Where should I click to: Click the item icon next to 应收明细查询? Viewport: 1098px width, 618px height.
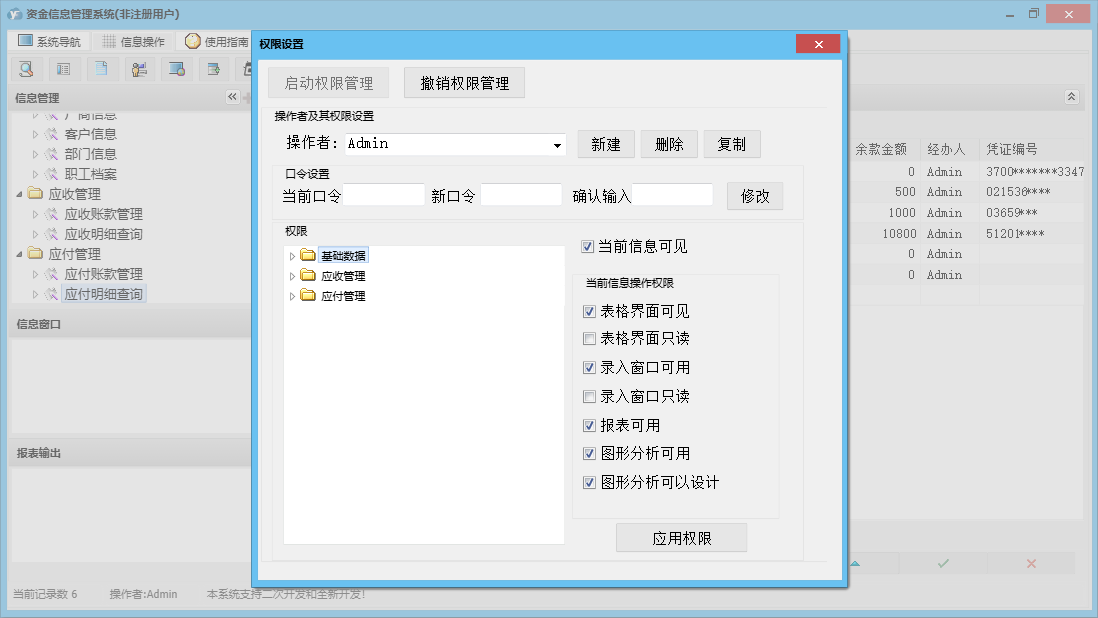tap(51, 234)
